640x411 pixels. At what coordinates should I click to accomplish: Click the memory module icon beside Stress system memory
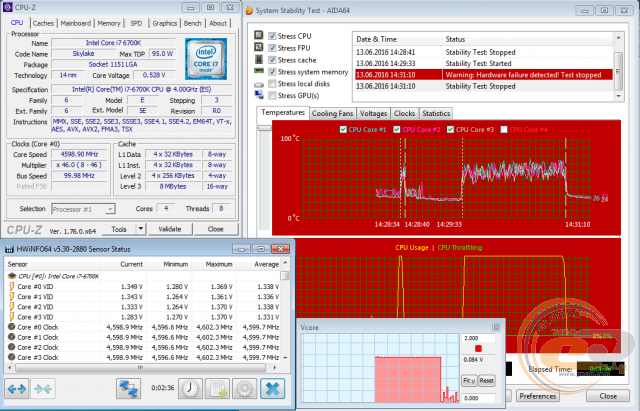(x=259, y=71)
